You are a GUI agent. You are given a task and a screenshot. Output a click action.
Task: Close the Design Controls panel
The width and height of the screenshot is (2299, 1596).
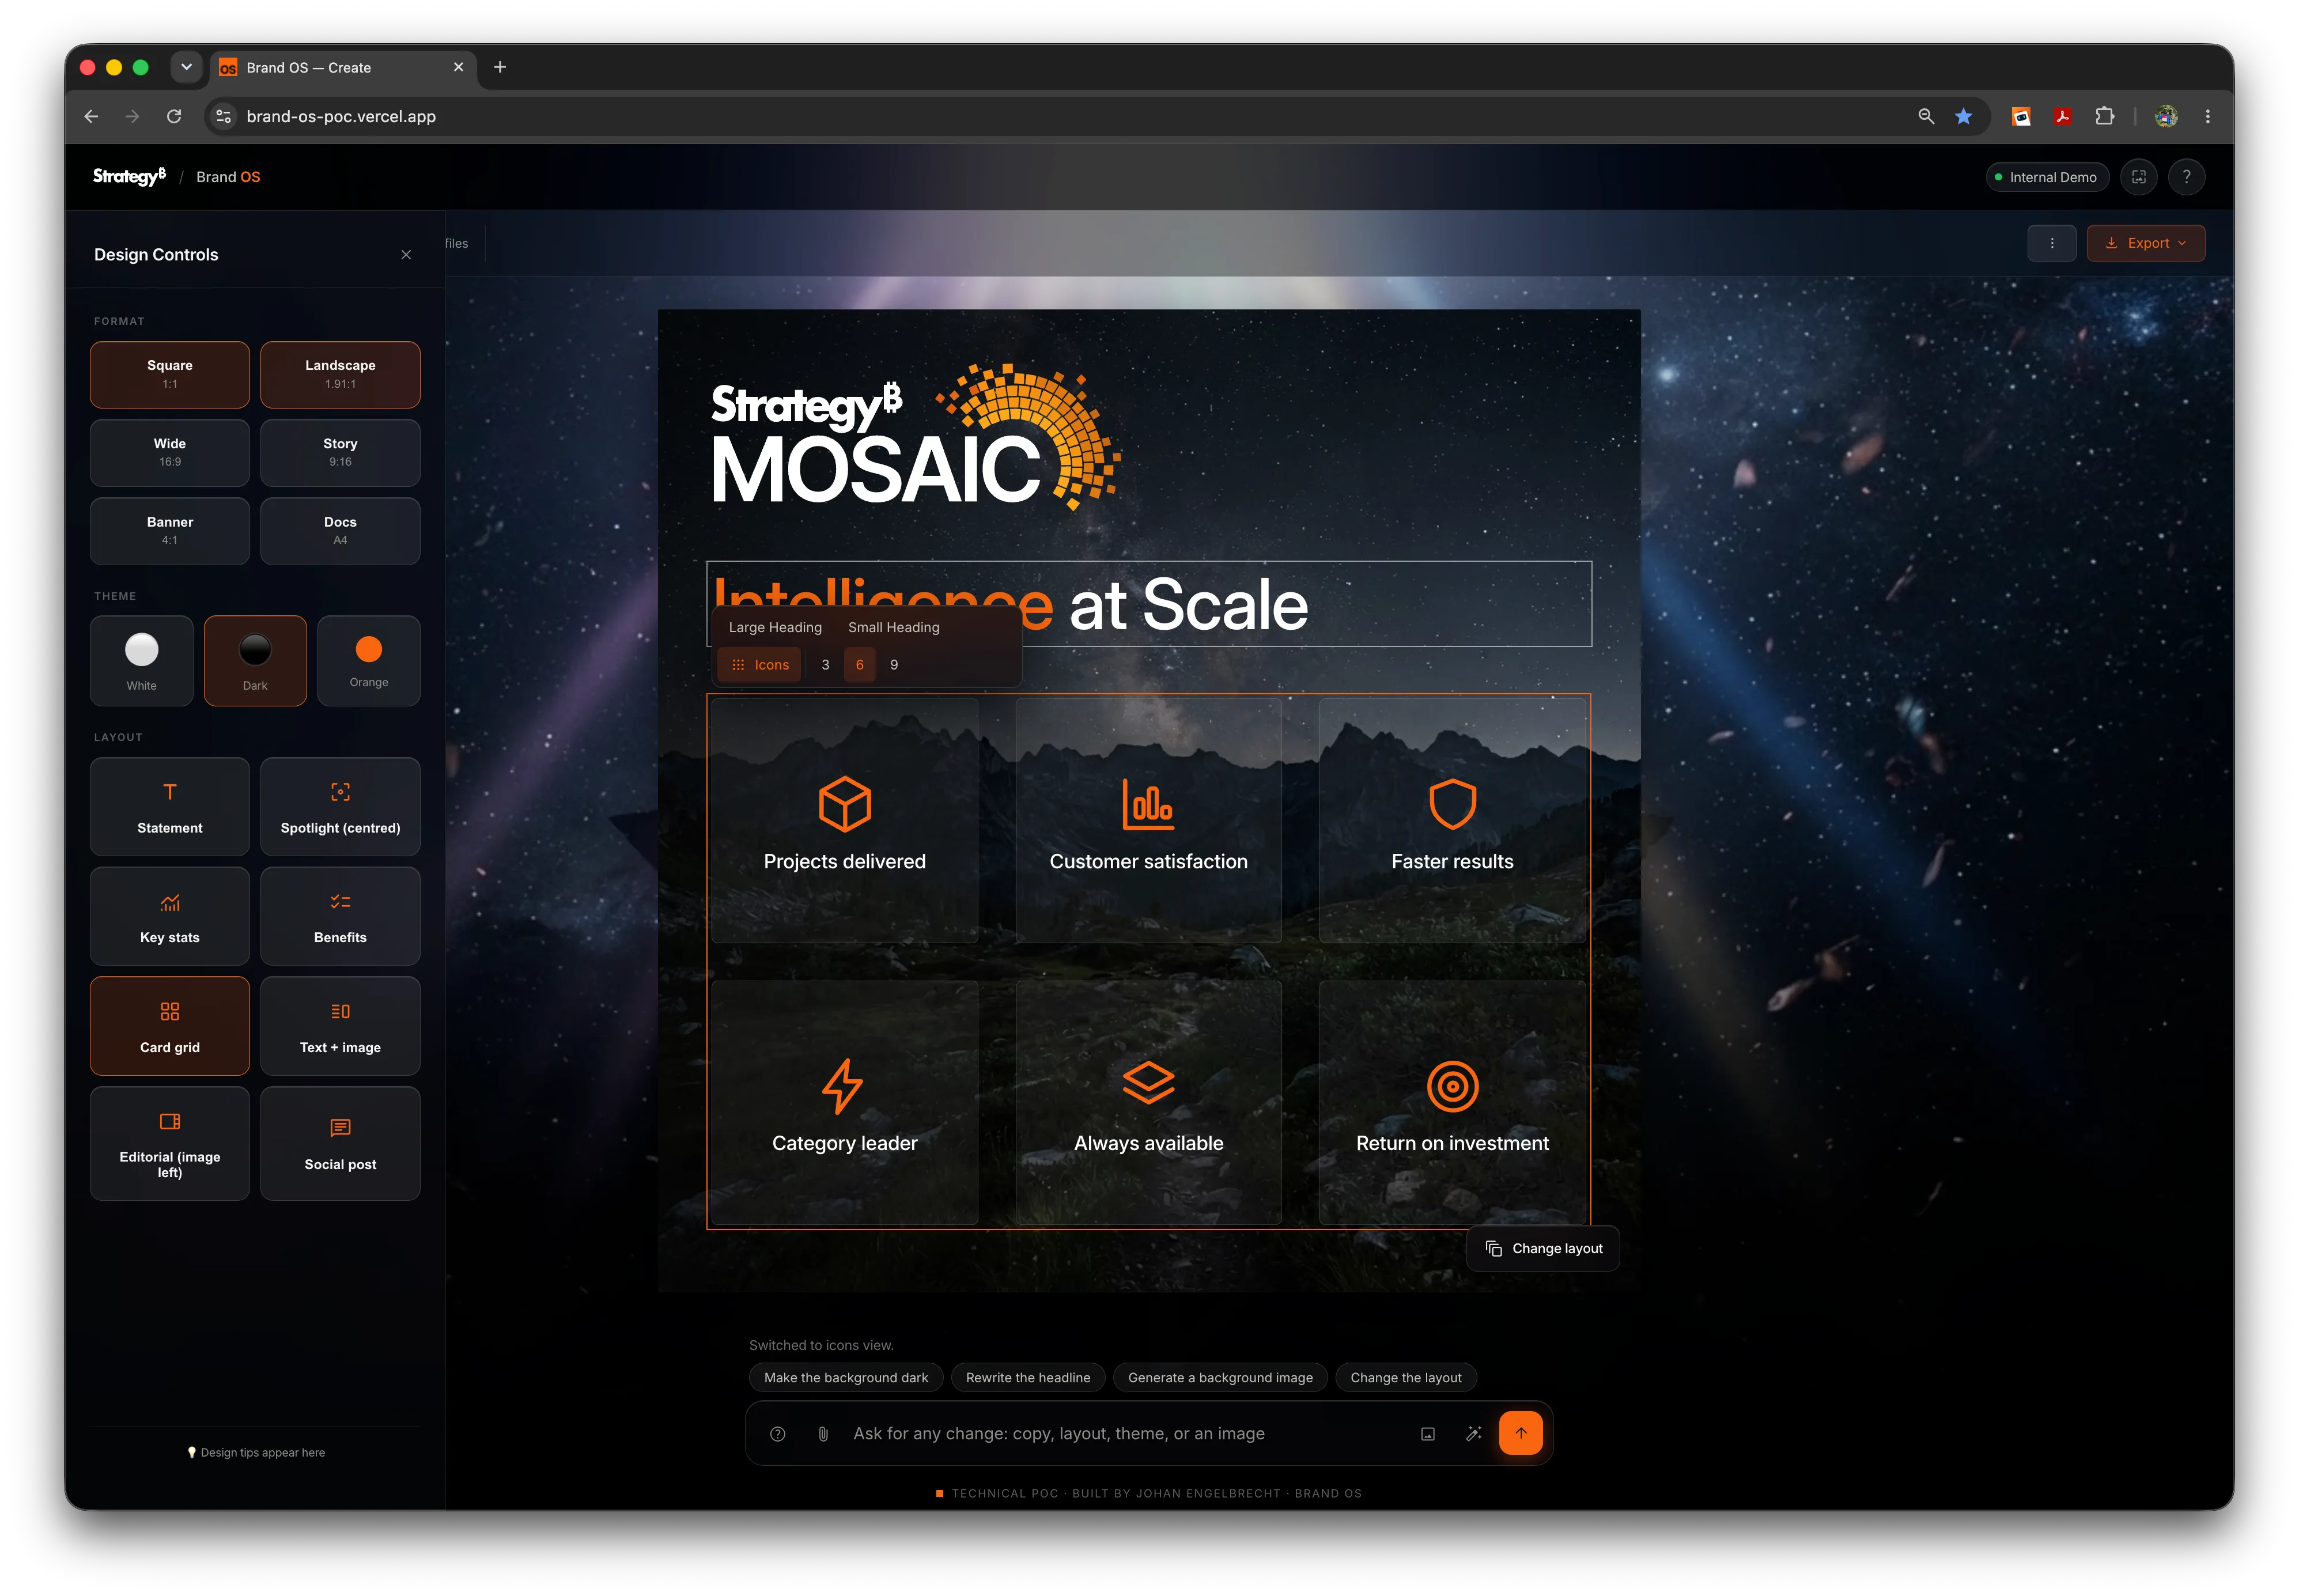[406, 255]
